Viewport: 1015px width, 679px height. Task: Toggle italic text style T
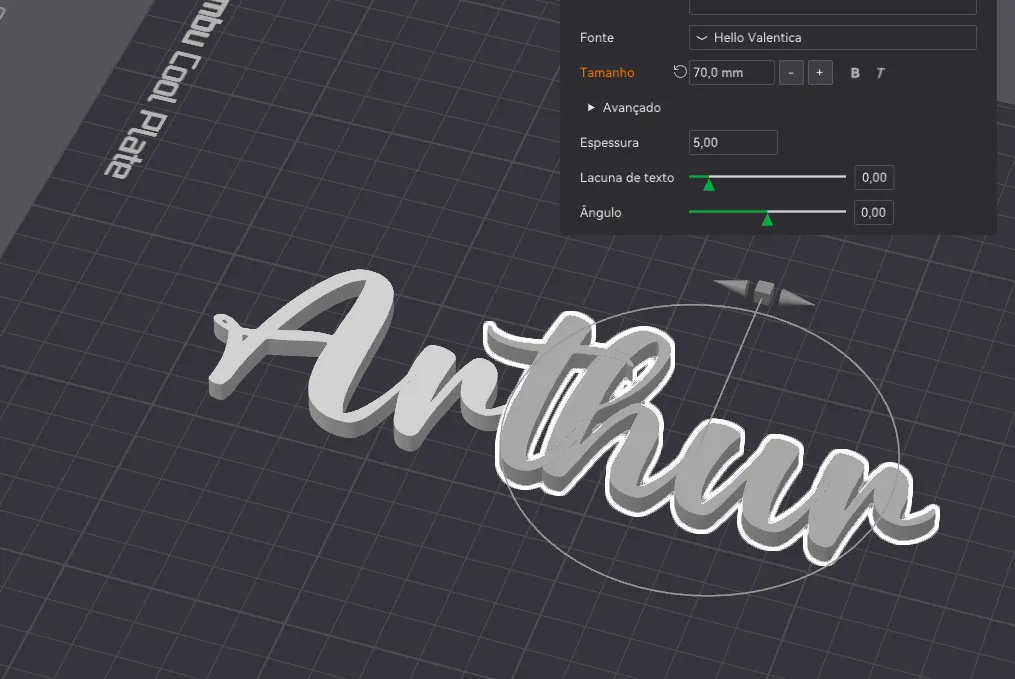[x=880, y=73]
